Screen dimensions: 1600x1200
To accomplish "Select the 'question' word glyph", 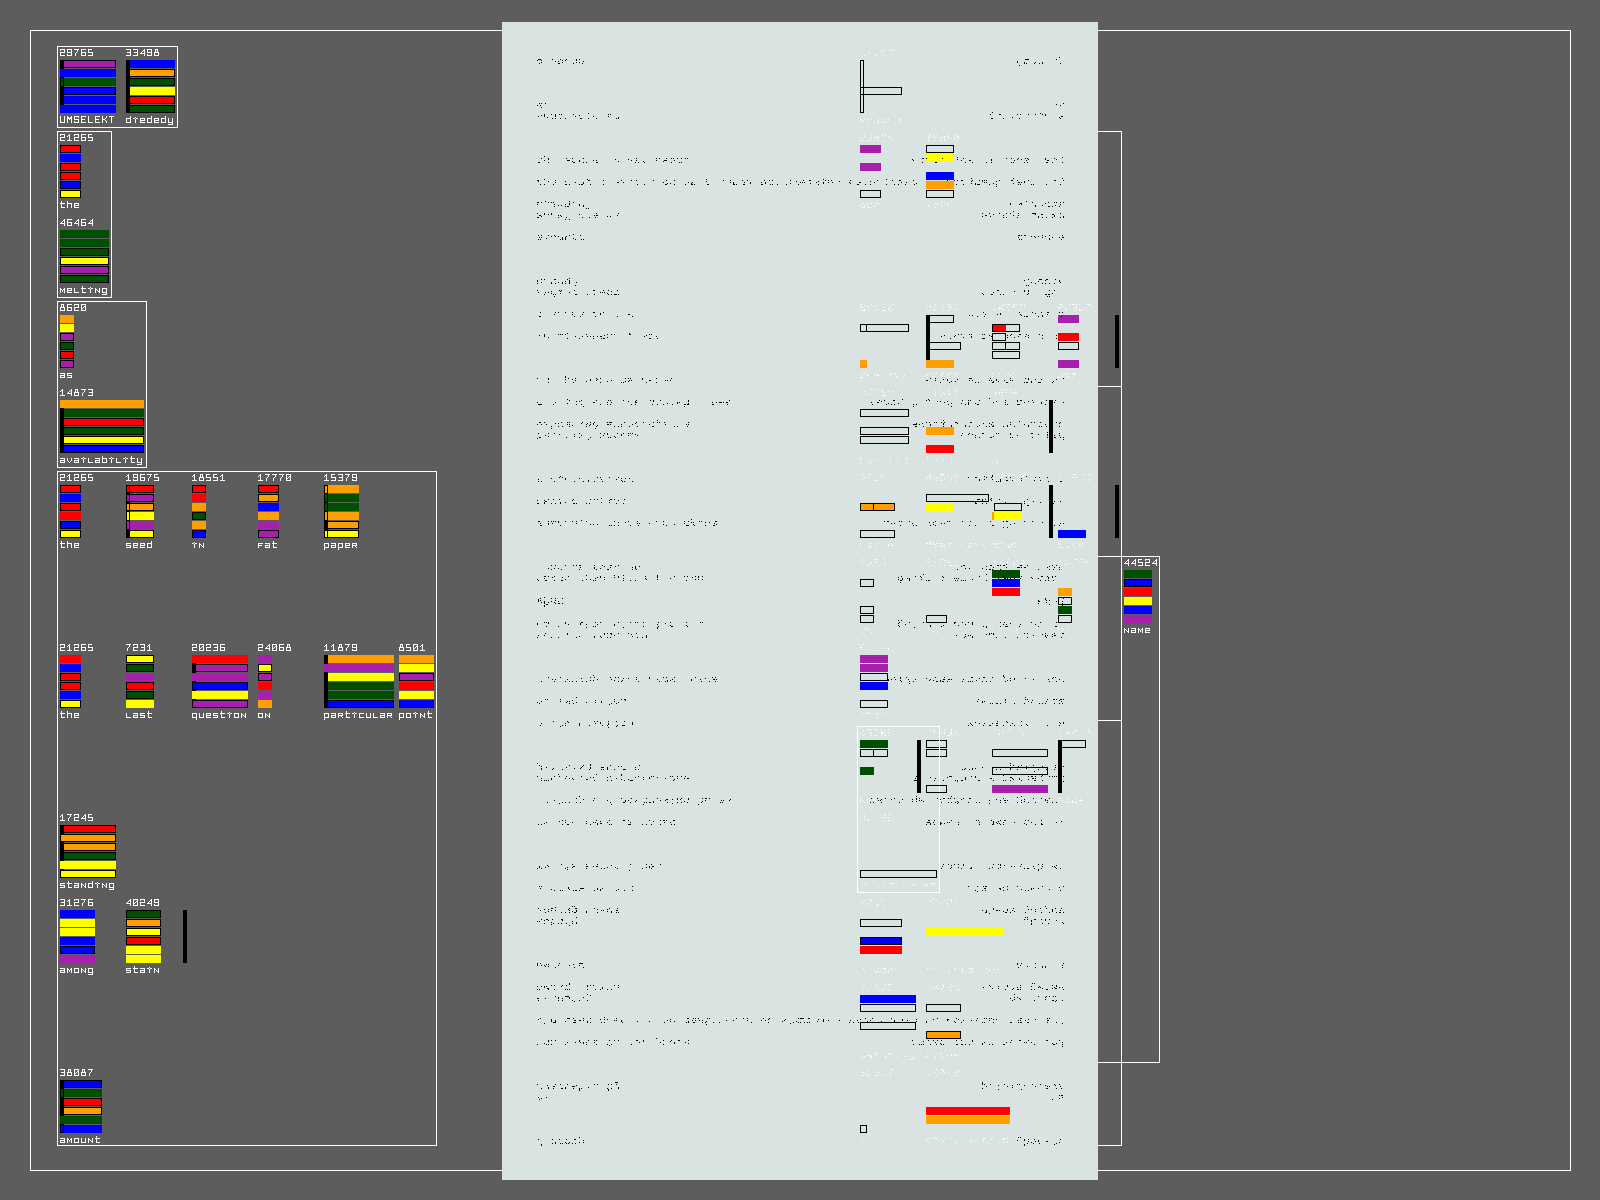I will [x=219, y=681].
